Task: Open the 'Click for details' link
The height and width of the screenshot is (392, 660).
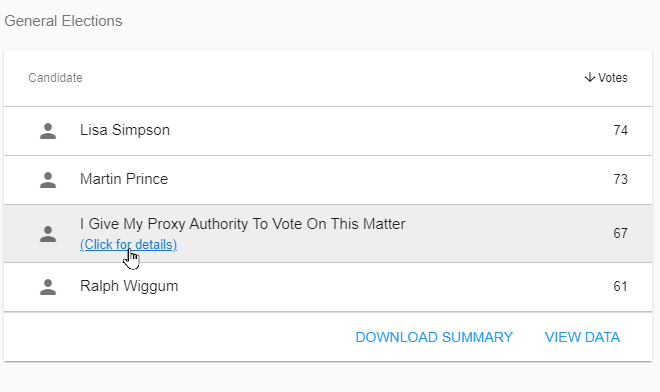Action: (x=128, y=245)
